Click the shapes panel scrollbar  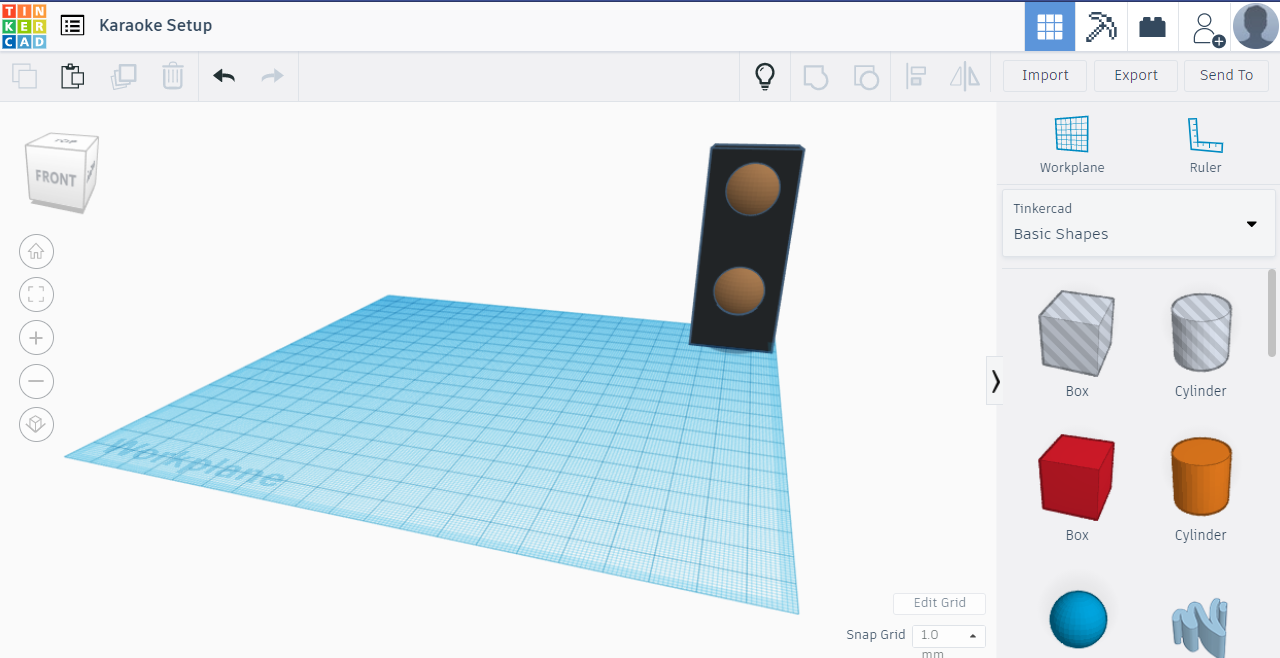point(1272,312)
